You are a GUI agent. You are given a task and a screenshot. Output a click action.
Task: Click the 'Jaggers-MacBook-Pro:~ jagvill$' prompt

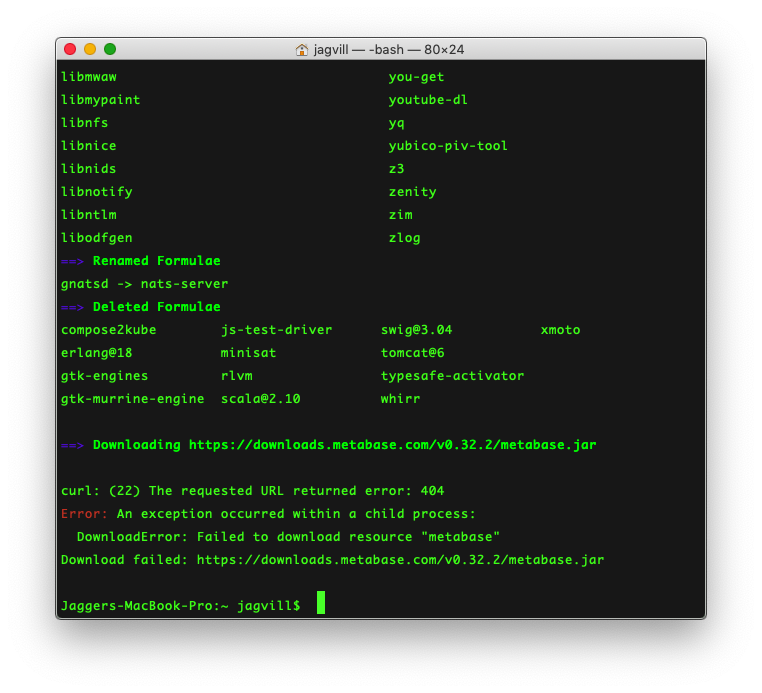pos(181,606)
